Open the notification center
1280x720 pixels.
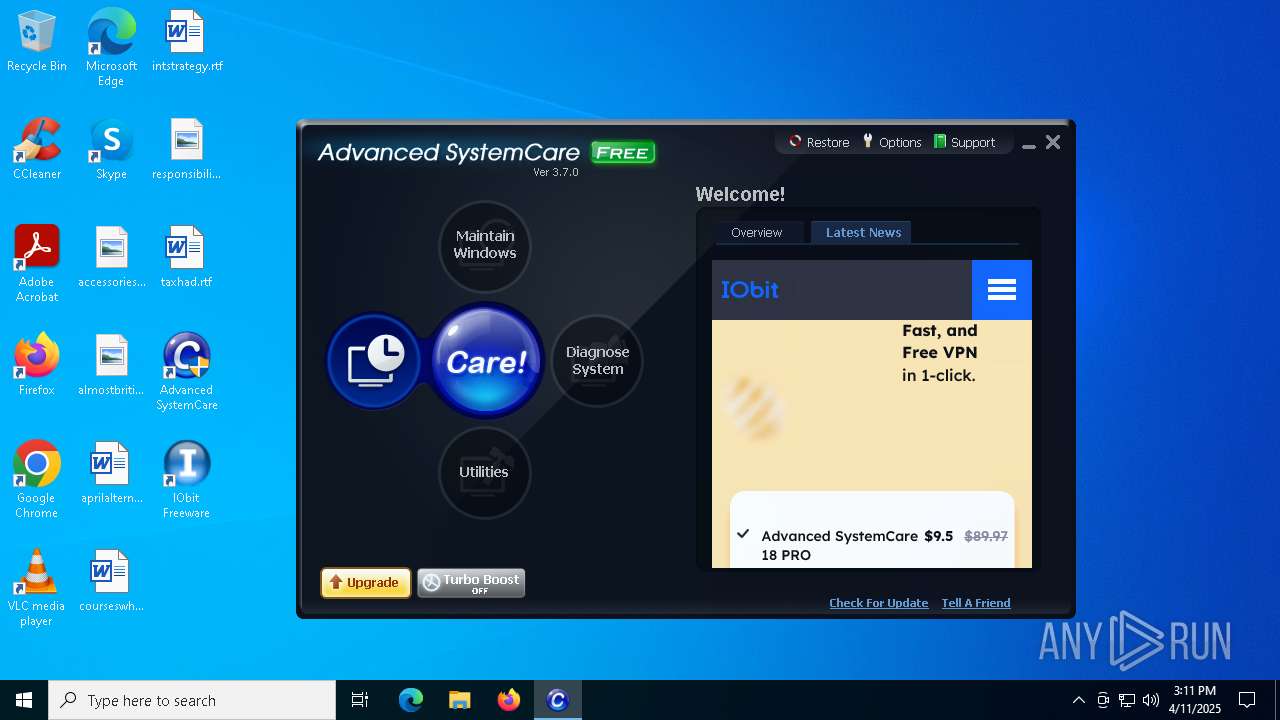[x=1247, y=700]
